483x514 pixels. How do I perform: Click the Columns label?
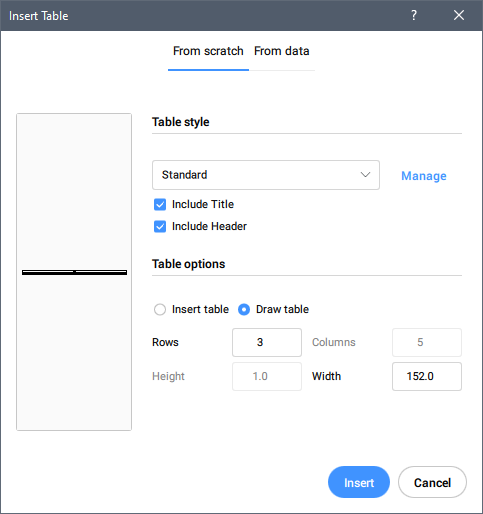tap(334, 342)
